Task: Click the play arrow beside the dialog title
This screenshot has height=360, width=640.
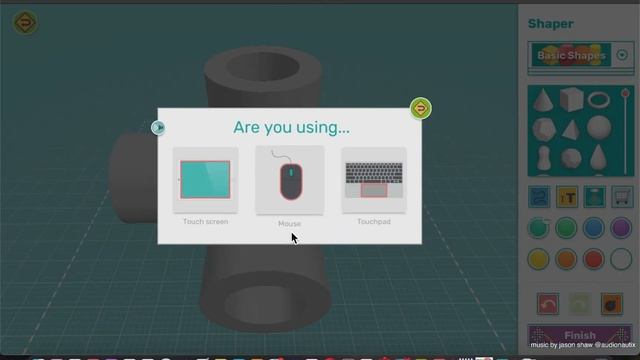Action: [x=158, y=128]
